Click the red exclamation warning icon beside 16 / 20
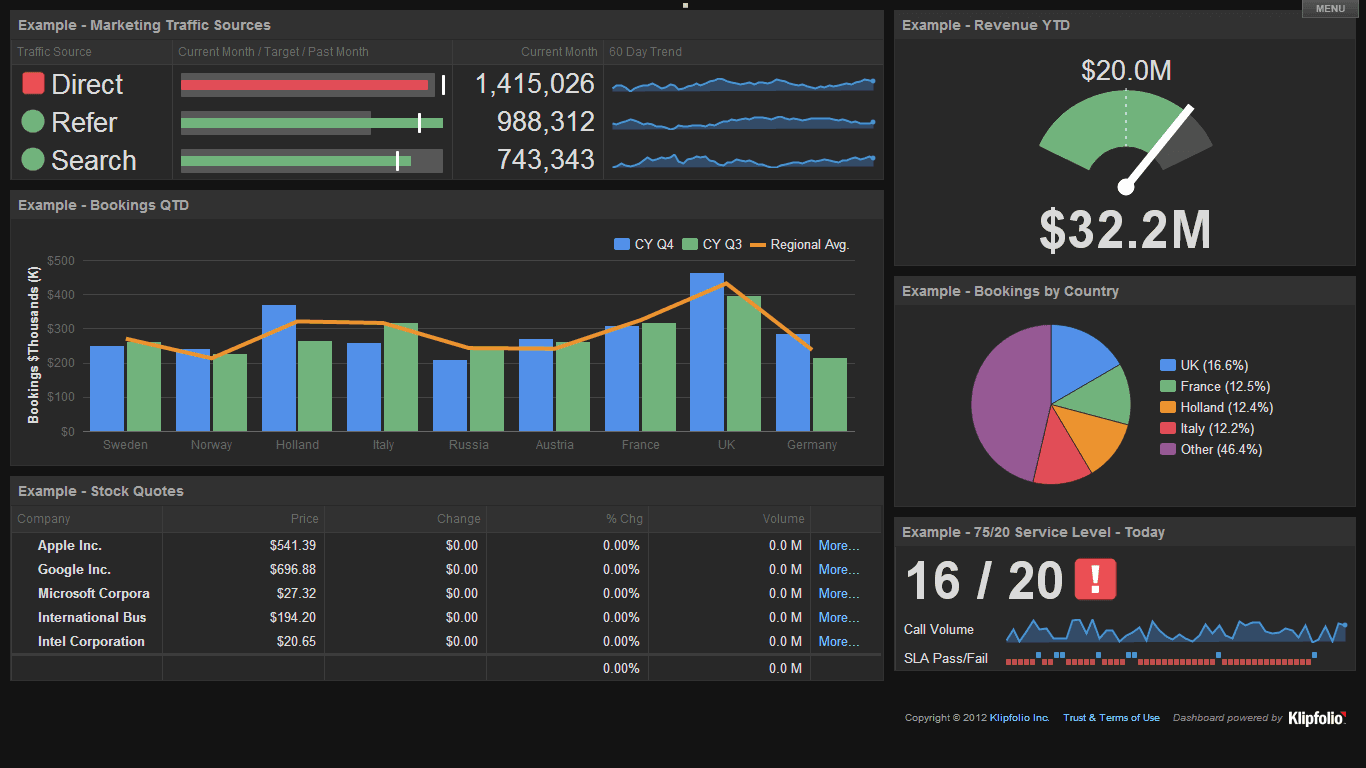Image resolution: width=1366 pixels, height=768 pixels. click(1097, 578)
